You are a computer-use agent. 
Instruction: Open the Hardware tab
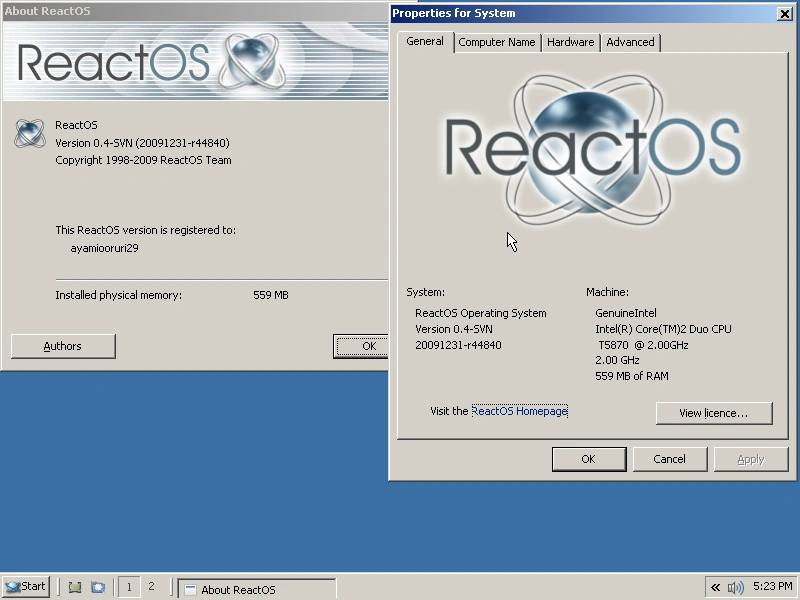[x=570, y=42]
